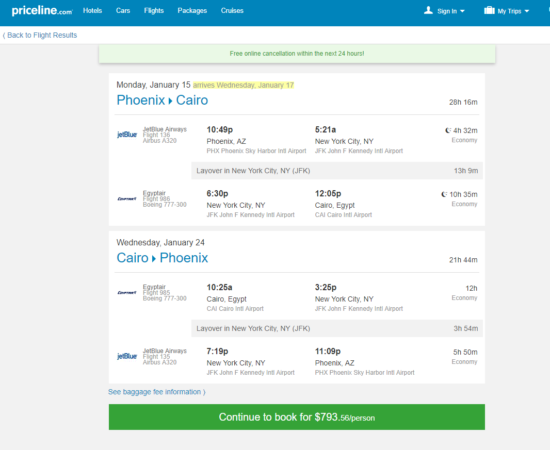The height and width of the screenshot is (450, 550).
Task: Continue to book for $793.56 per person
Action: (297, 417)
